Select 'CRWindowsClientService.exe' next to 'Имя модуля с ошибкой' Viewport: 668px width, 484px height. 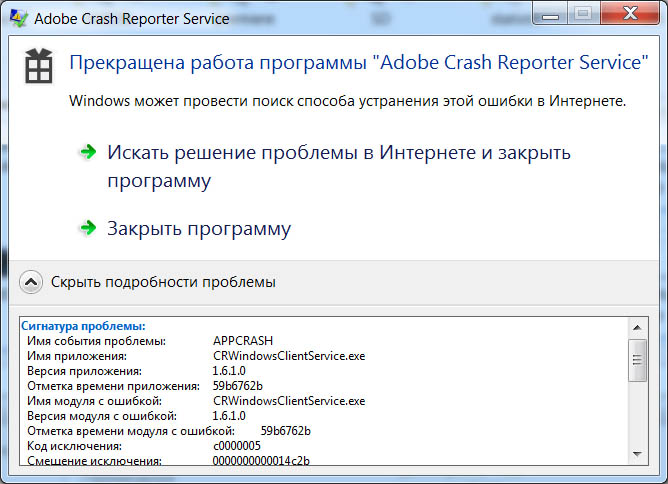[289, 401]
